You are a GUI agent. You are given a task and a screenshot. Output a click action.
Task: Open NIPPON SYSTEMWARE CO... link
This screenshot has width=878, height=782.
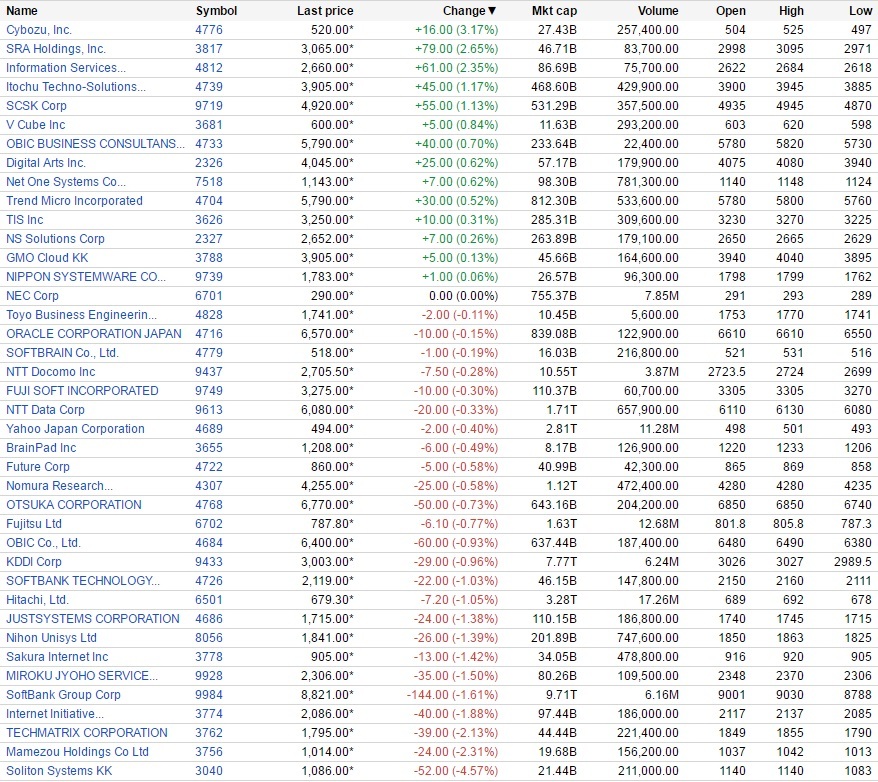point(86,277)
